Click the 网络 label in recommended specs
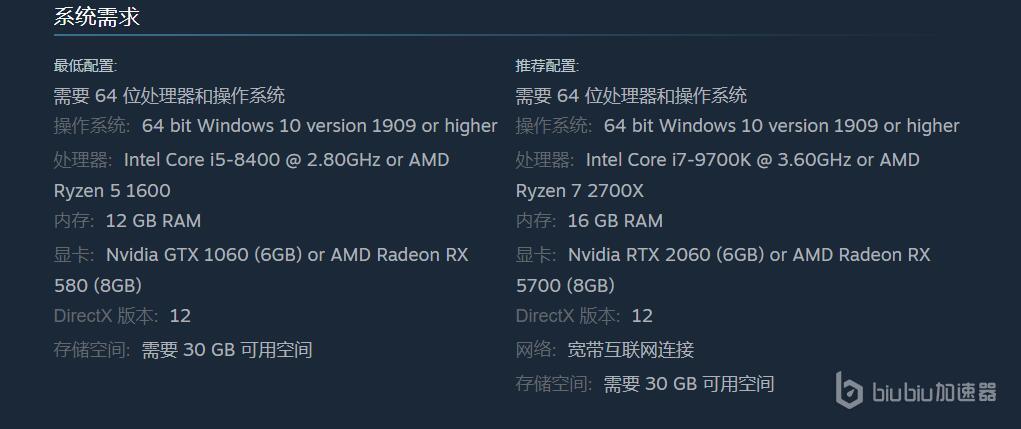This screenshot has height=429, width=1021. (x=536, y=350)
